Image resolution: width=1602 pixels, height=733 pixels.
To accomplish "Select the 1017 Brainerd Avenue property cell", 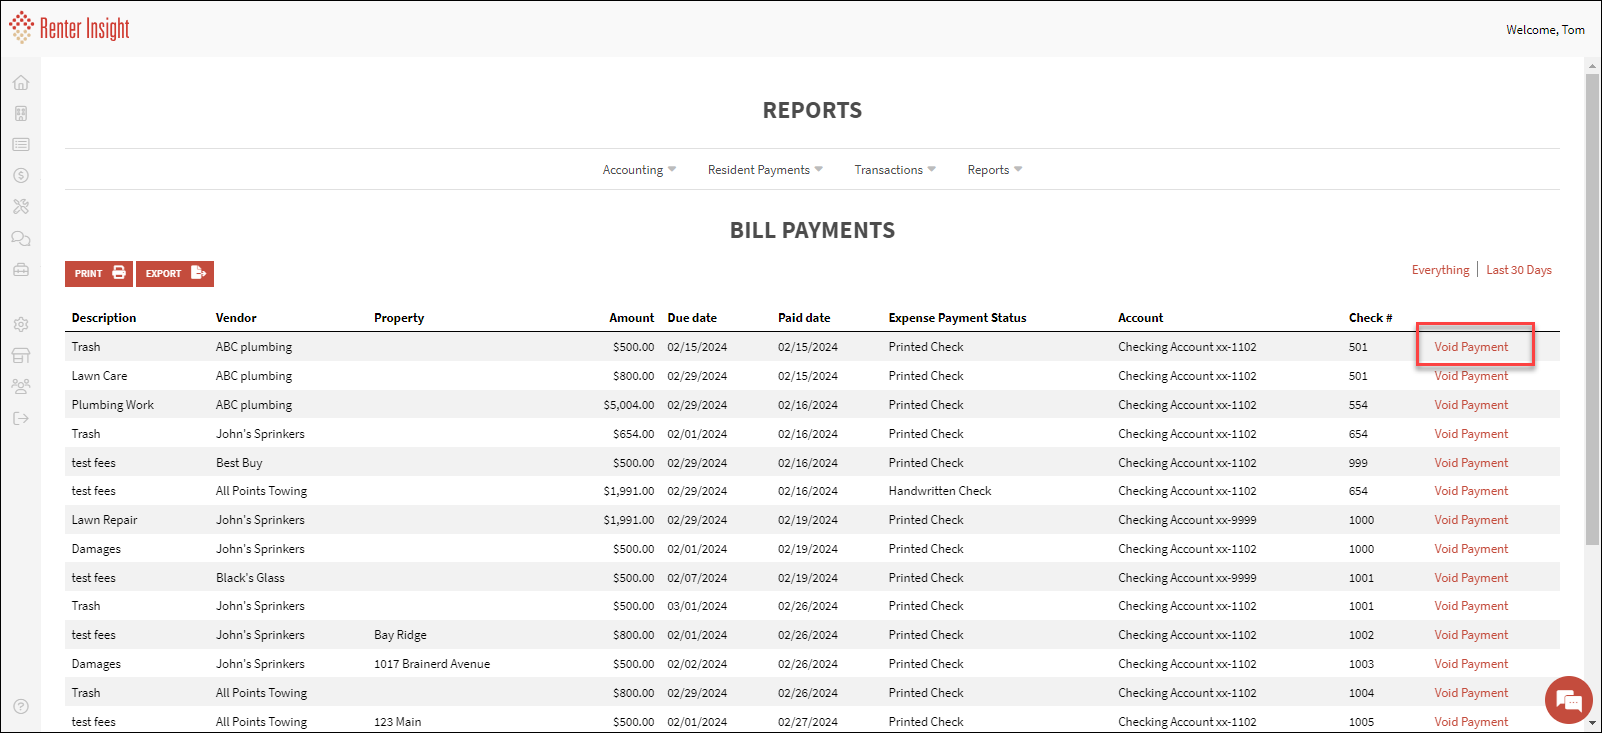I will point(432,664).
